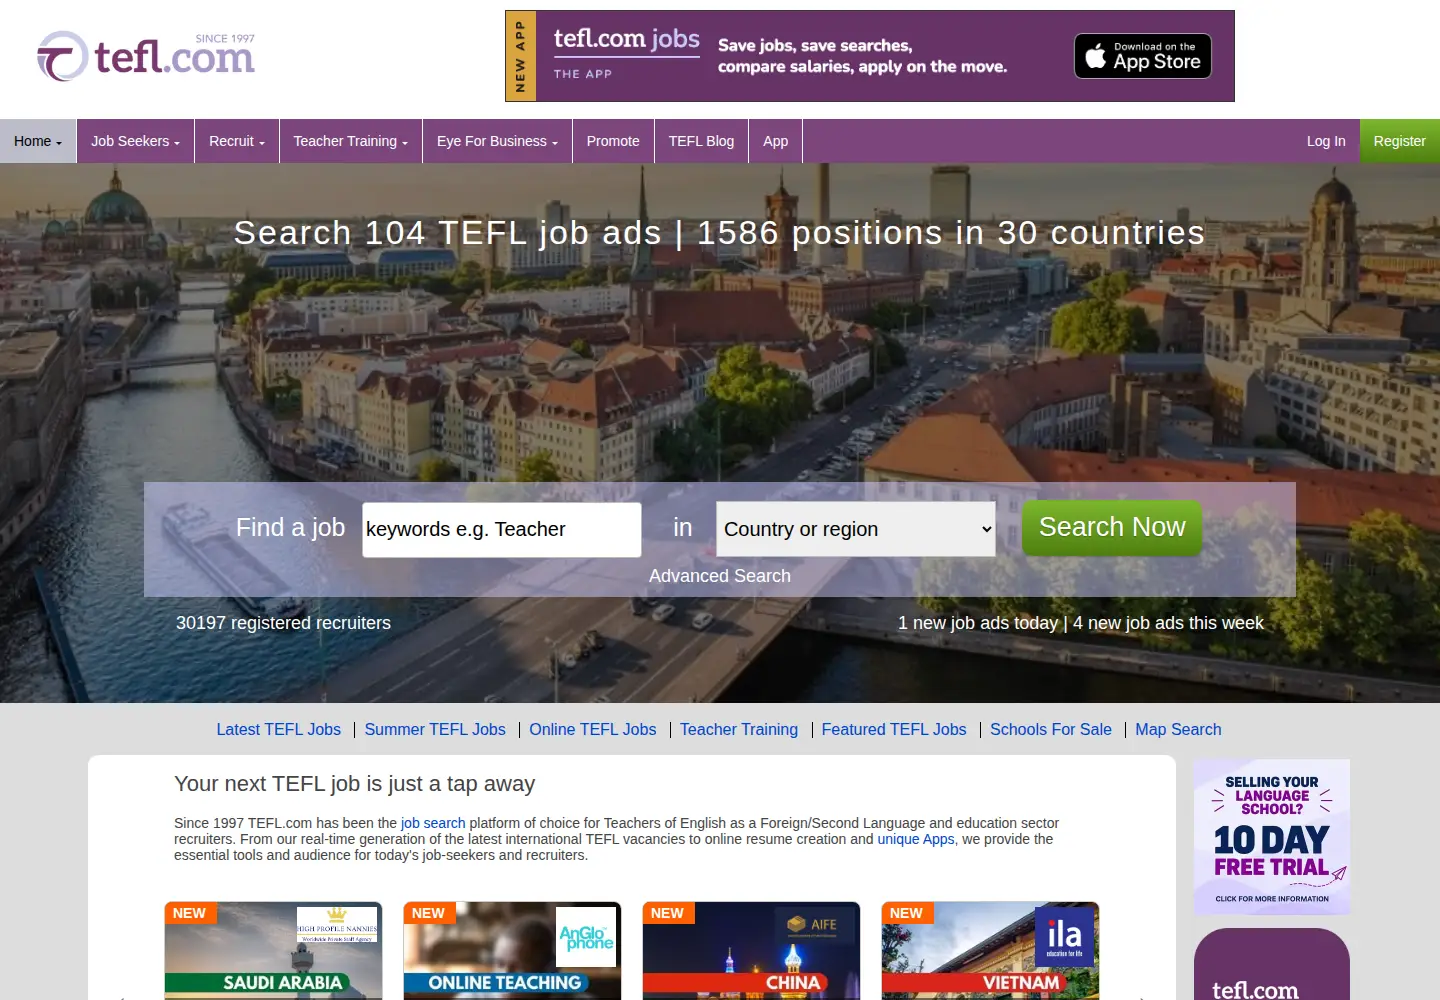The width and height of the screenshot is (1440, 1000).
Task: Open the Saudi Arabia job card
Action: (273, 951)
